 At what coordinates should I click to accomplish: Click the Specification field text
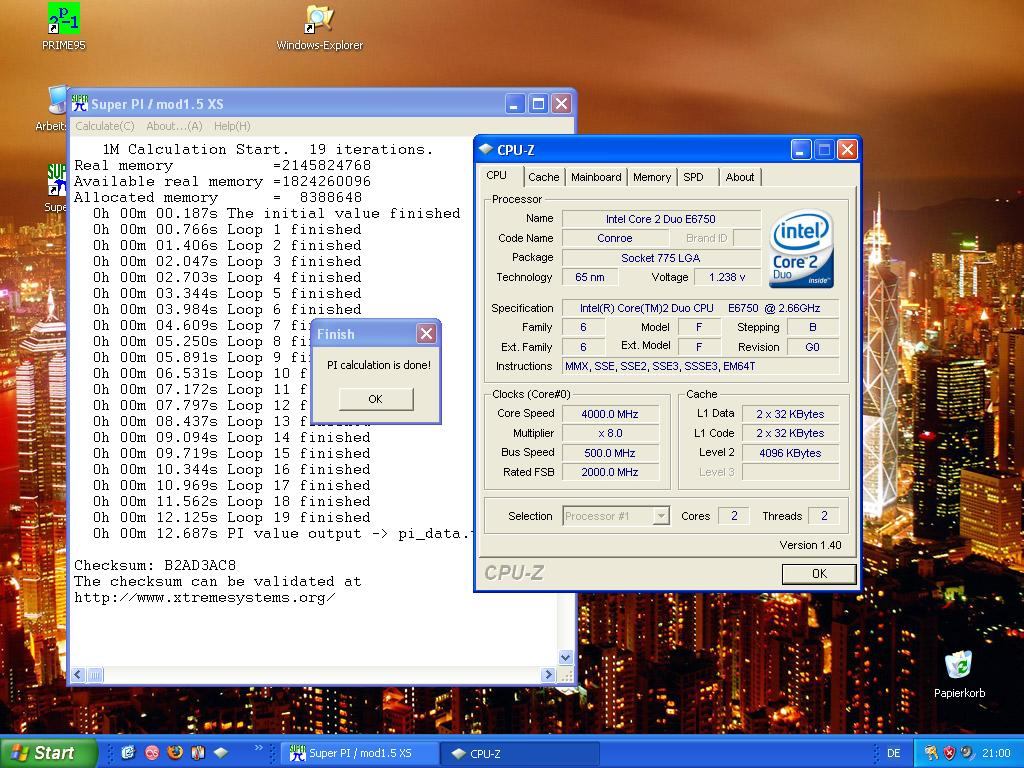700,308
